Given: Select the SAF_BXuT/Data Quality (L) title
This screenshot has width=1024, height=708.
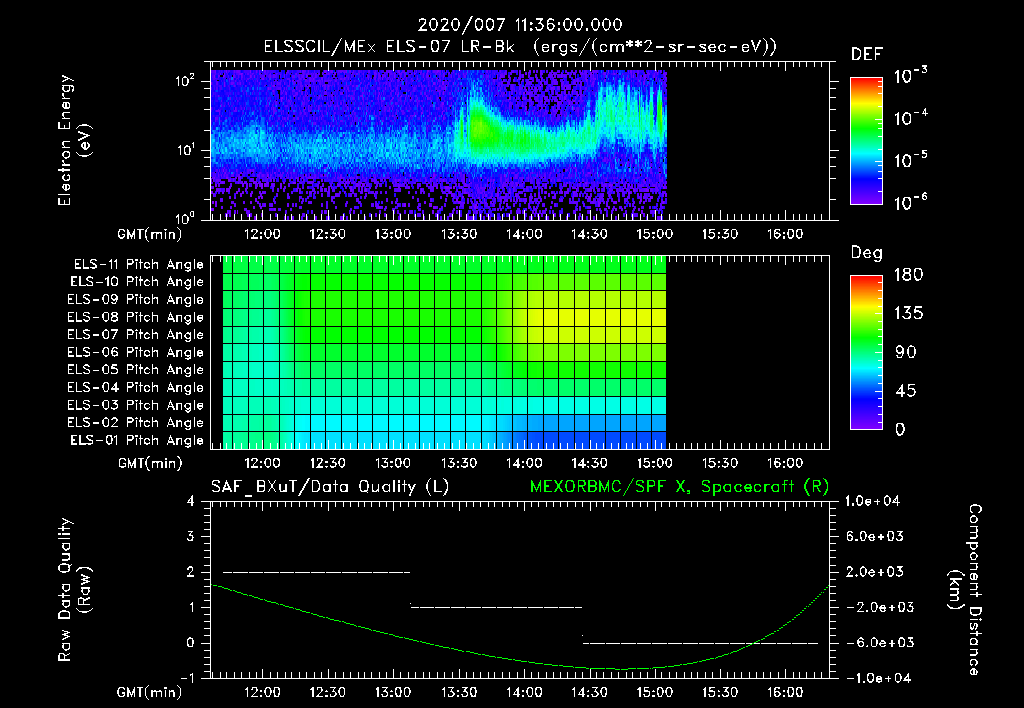Looking at the screenshot, I should click(x=330, y=487).
